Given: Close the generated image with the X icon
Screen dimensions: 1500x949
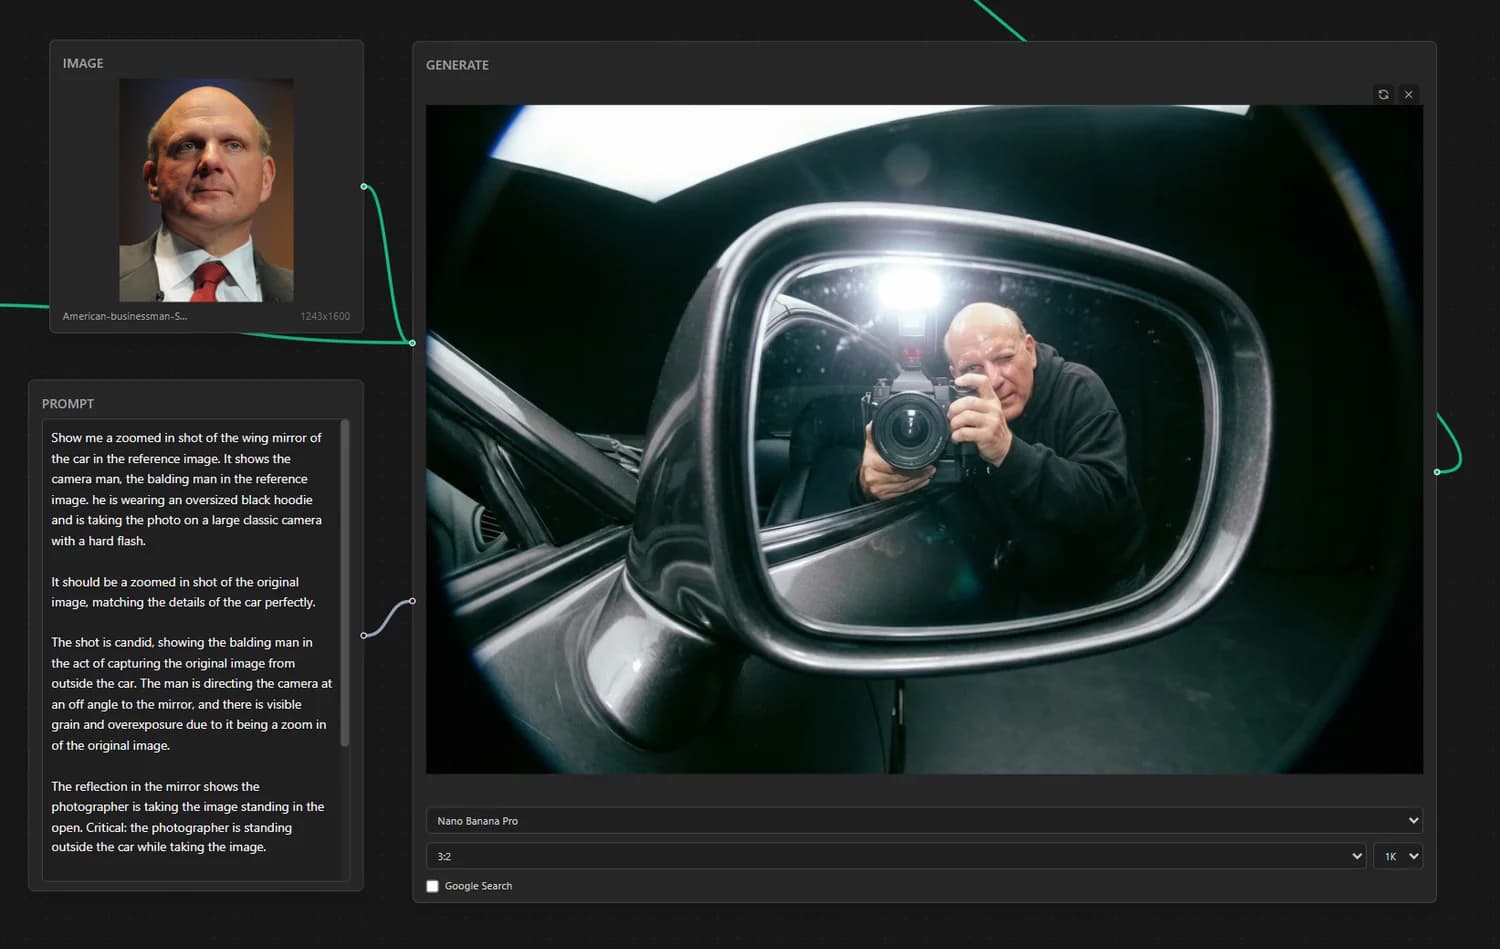Looking at the screenshot, I should 1409,94.
